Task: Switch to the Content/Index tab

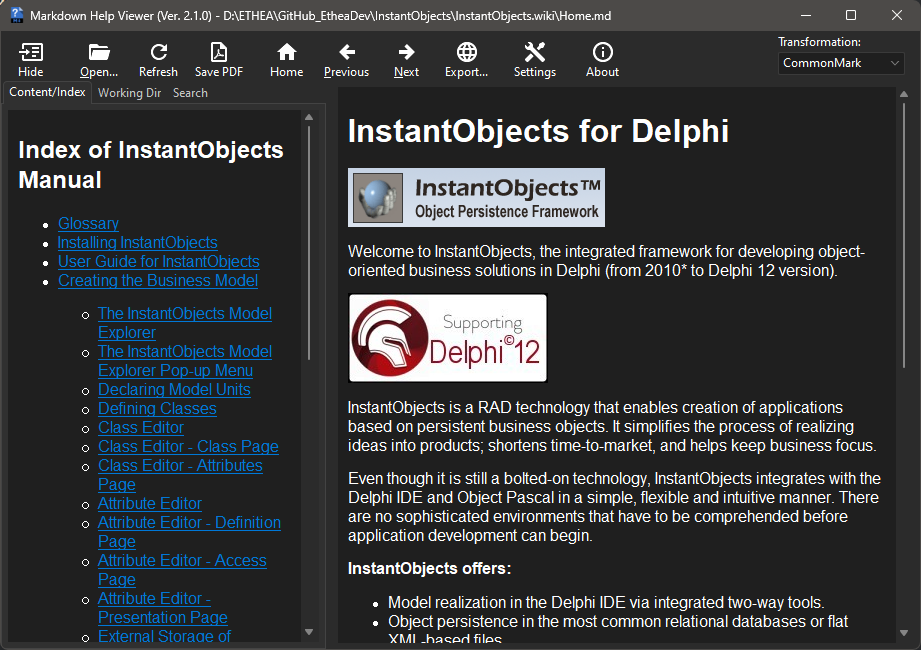Action: coord(47,92)
